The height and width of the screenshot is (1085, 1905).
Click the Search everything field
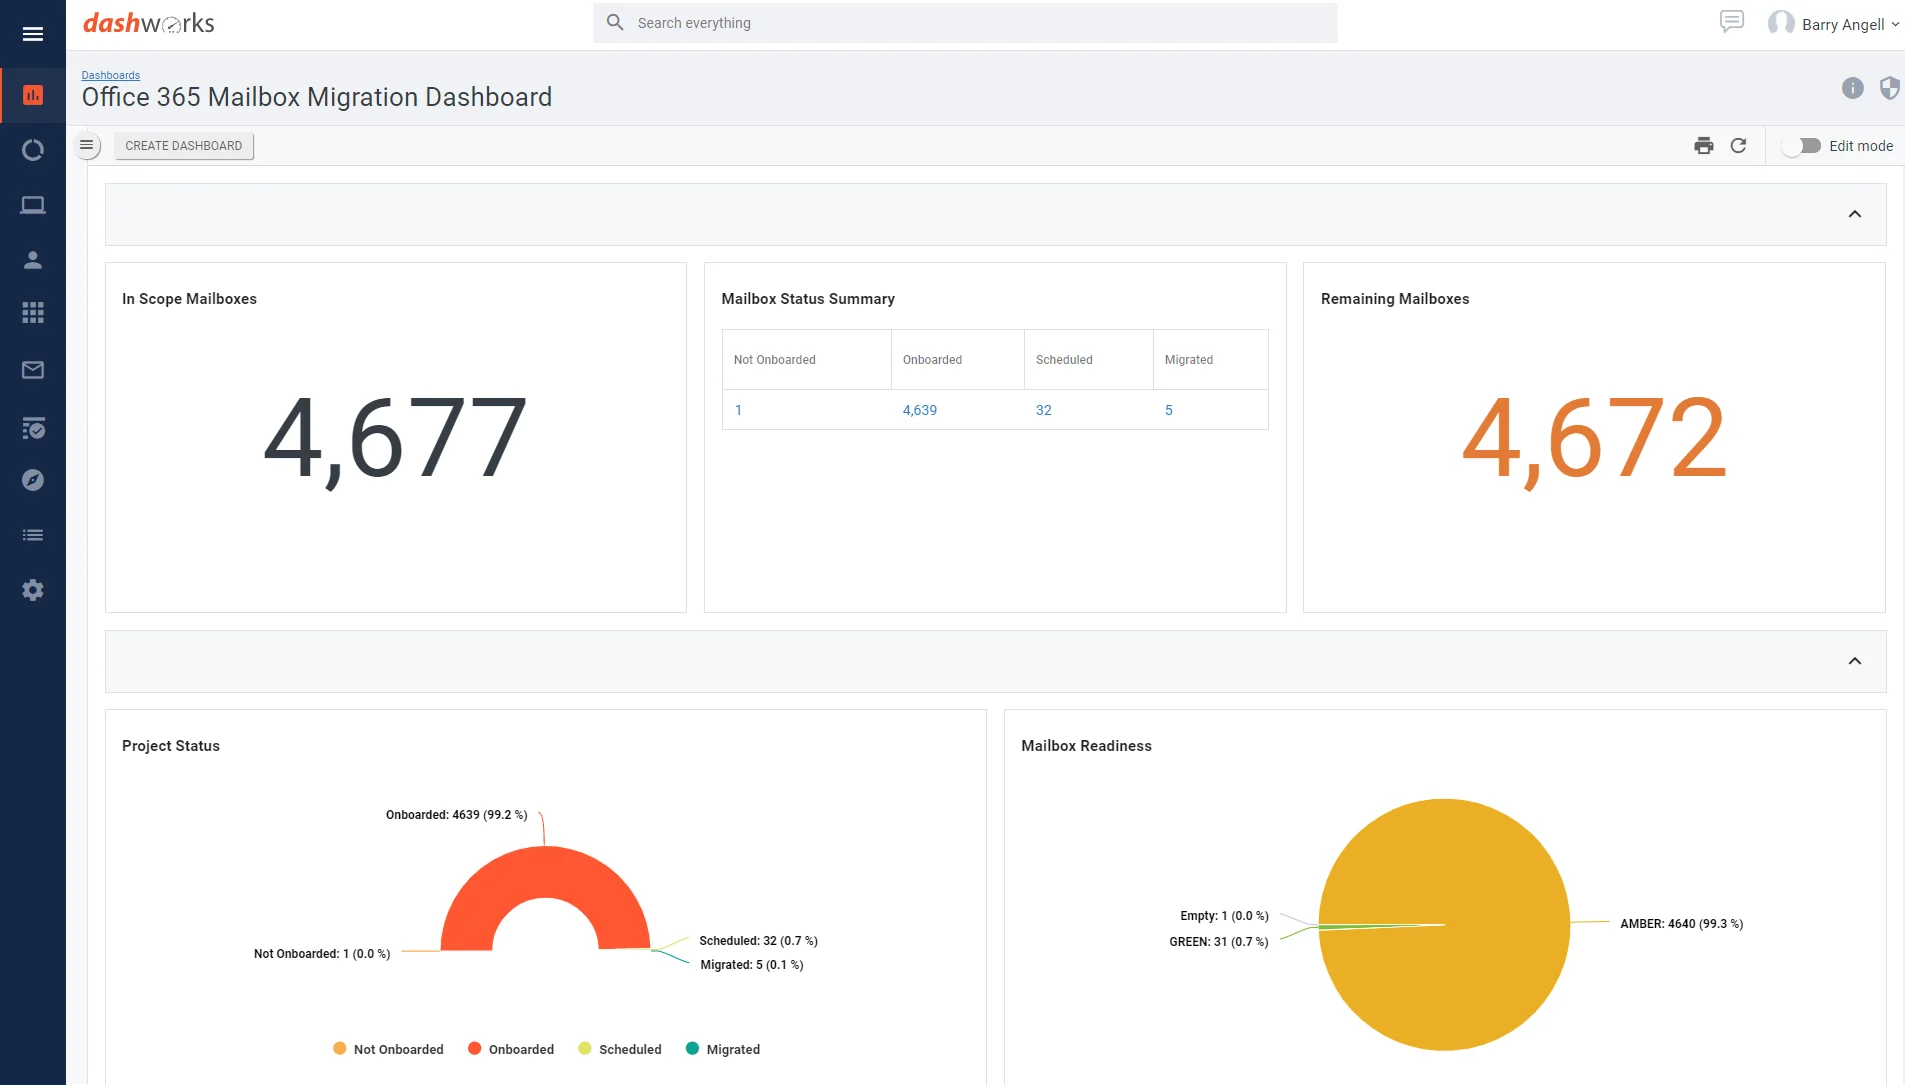tap(965, 23)
